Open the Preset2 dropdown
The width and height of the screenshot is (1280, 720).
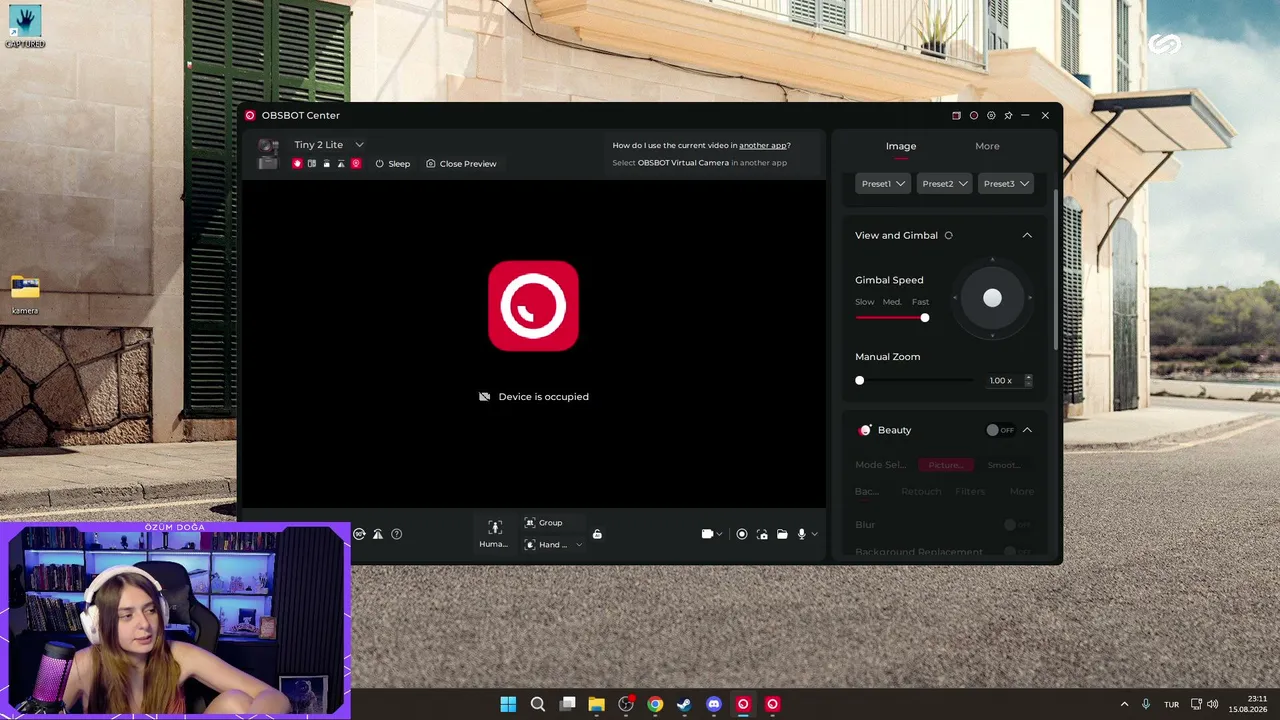point(944,184)
